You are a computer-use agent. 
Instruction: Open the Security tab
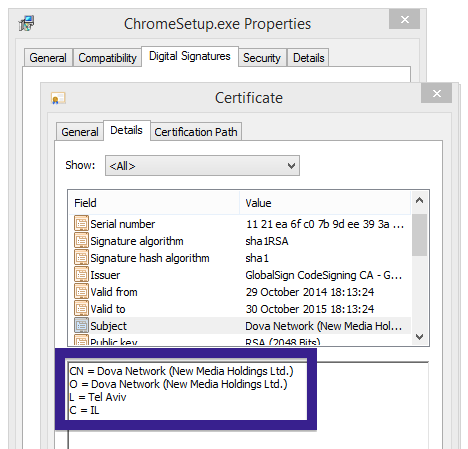tap(262, 58)
